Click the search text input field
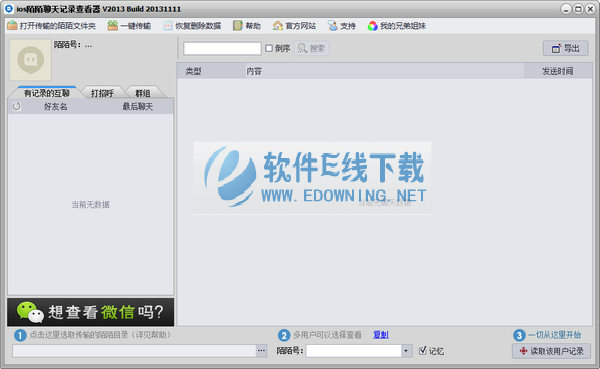This screenshot has height=369, width=600. [222, 49]
